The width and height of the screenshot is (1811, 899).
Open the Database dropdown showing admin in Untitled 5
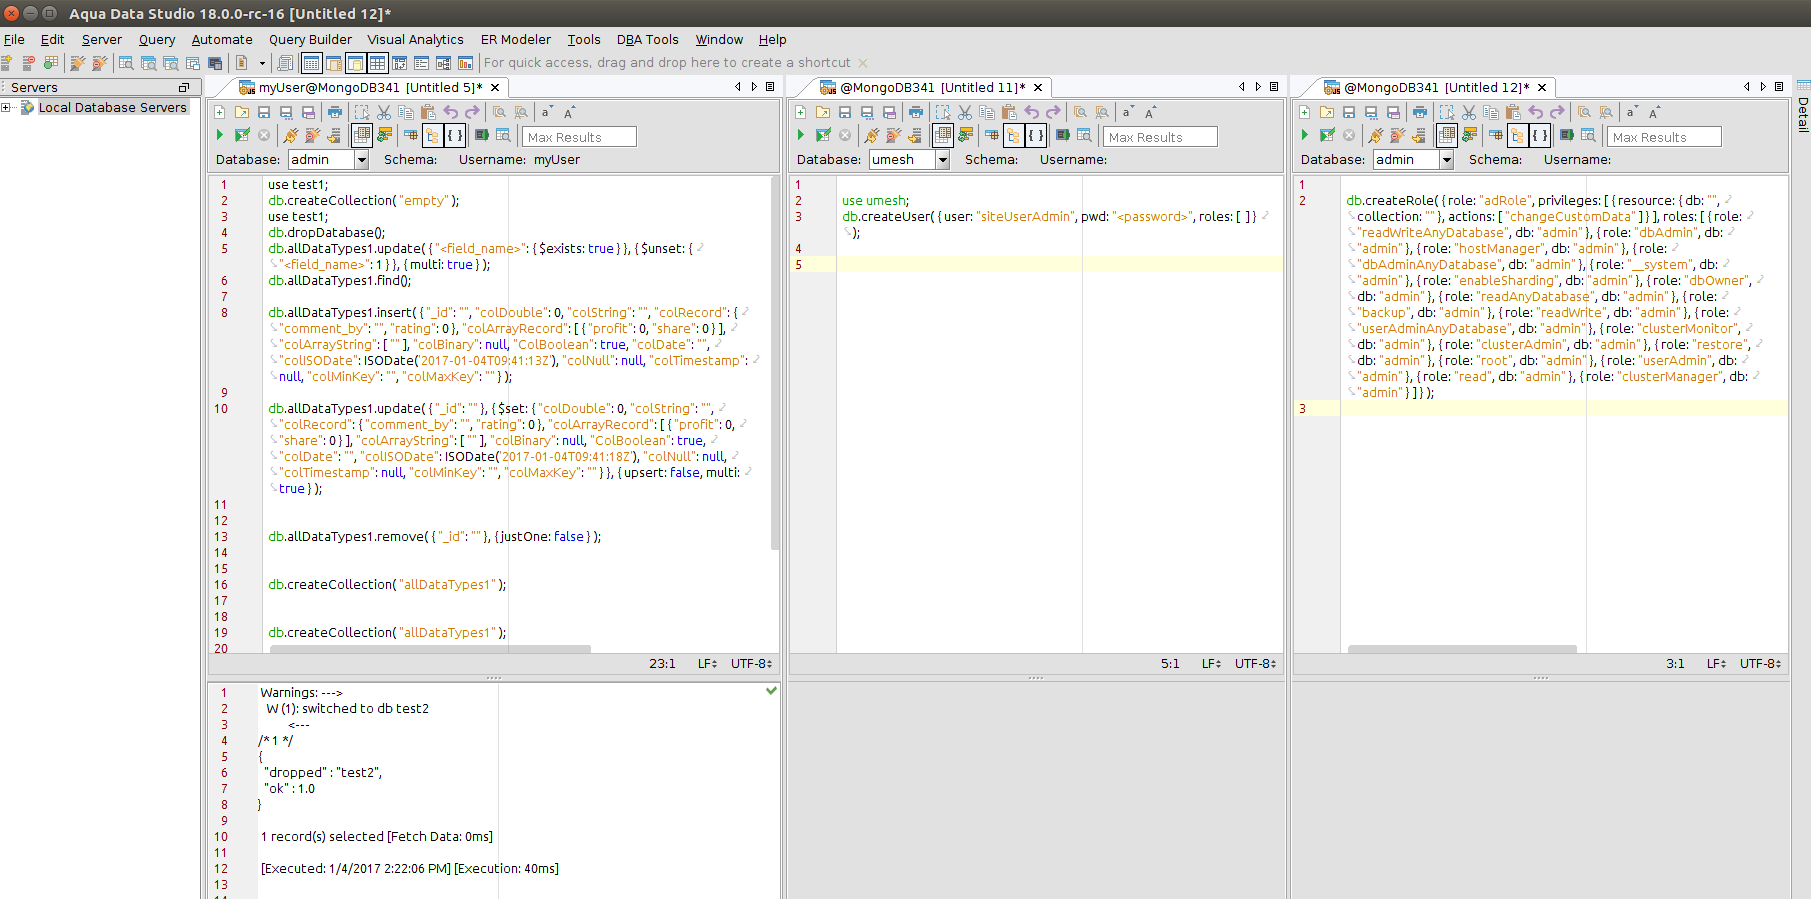[361, 160]
